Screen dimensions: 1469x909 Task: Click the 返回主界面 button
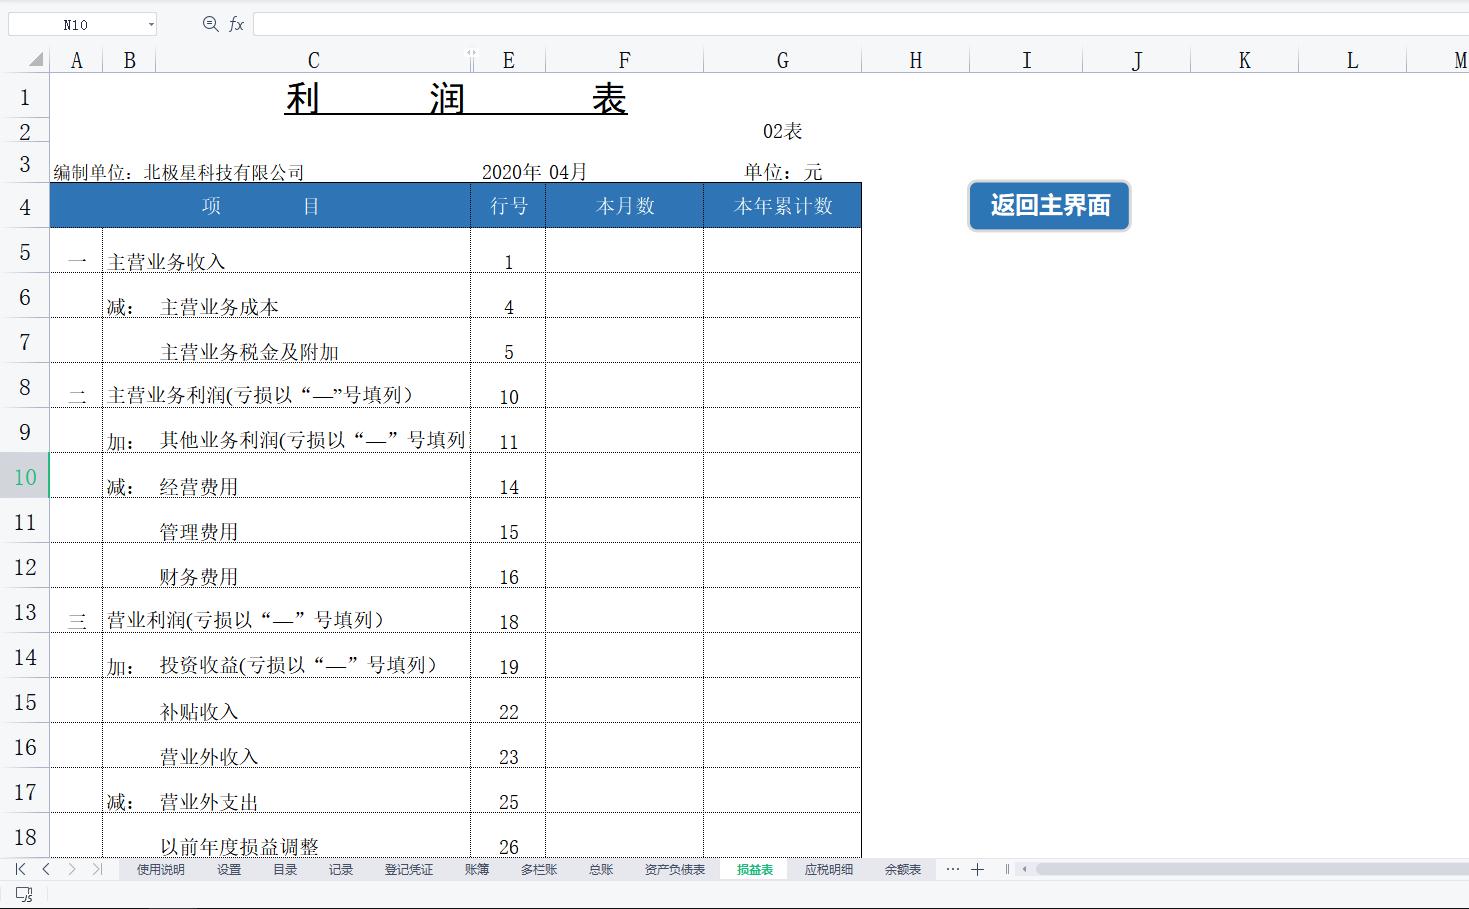tap(1048, 206)
